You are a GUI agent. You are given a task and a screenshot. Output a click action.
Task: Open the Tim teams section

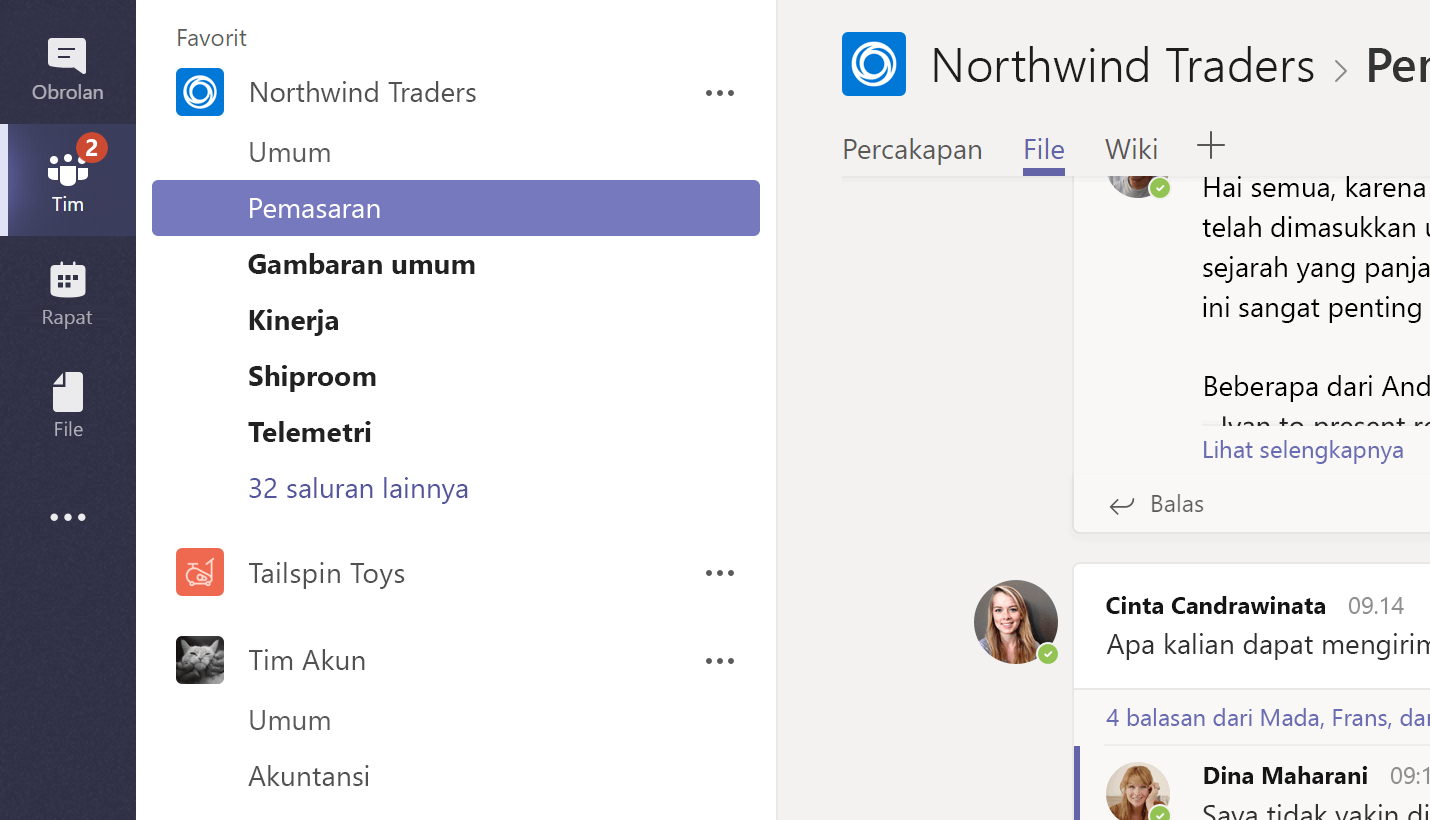(67, 180)
